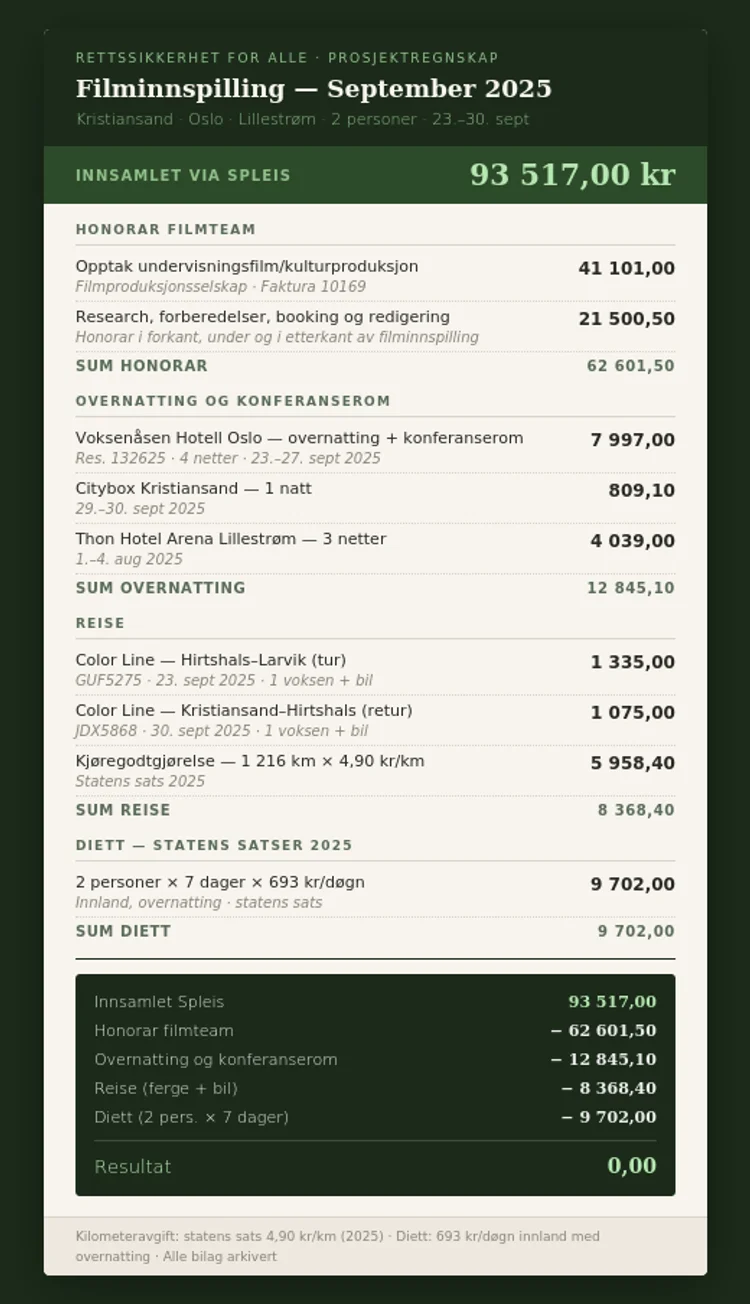Image resolution: width=750 pixels, height=1304 pixels.
Task: Select the Color Line Kristiansand–Hirtshals (retur) row
Action: point(375,720)
